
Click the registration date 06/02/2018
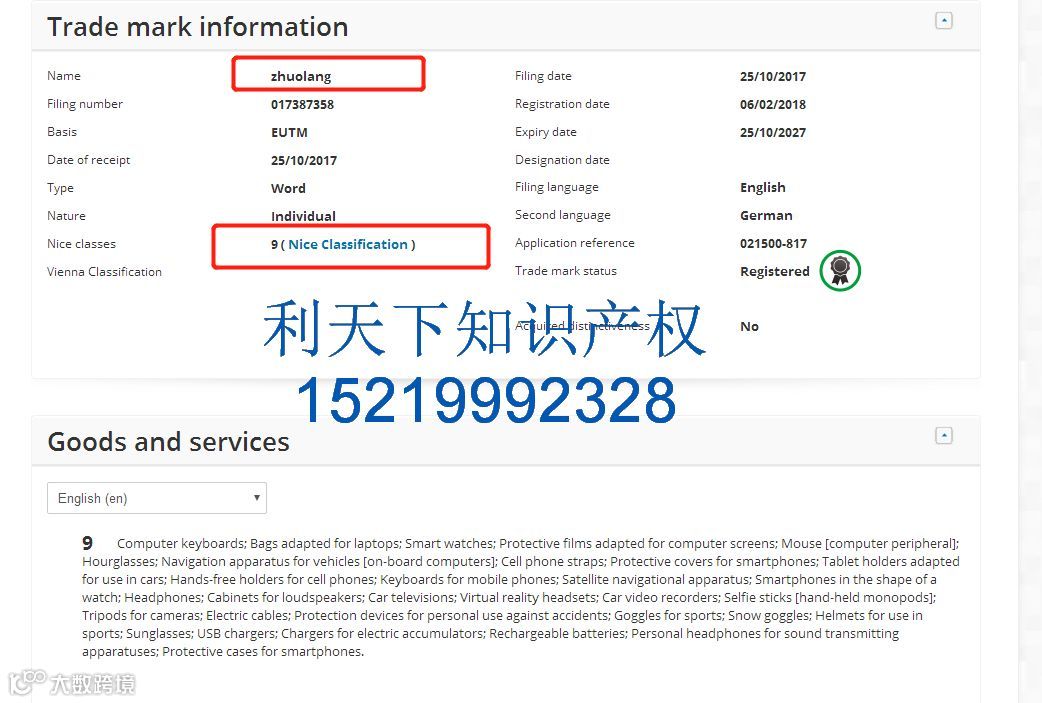pos(773,104)
